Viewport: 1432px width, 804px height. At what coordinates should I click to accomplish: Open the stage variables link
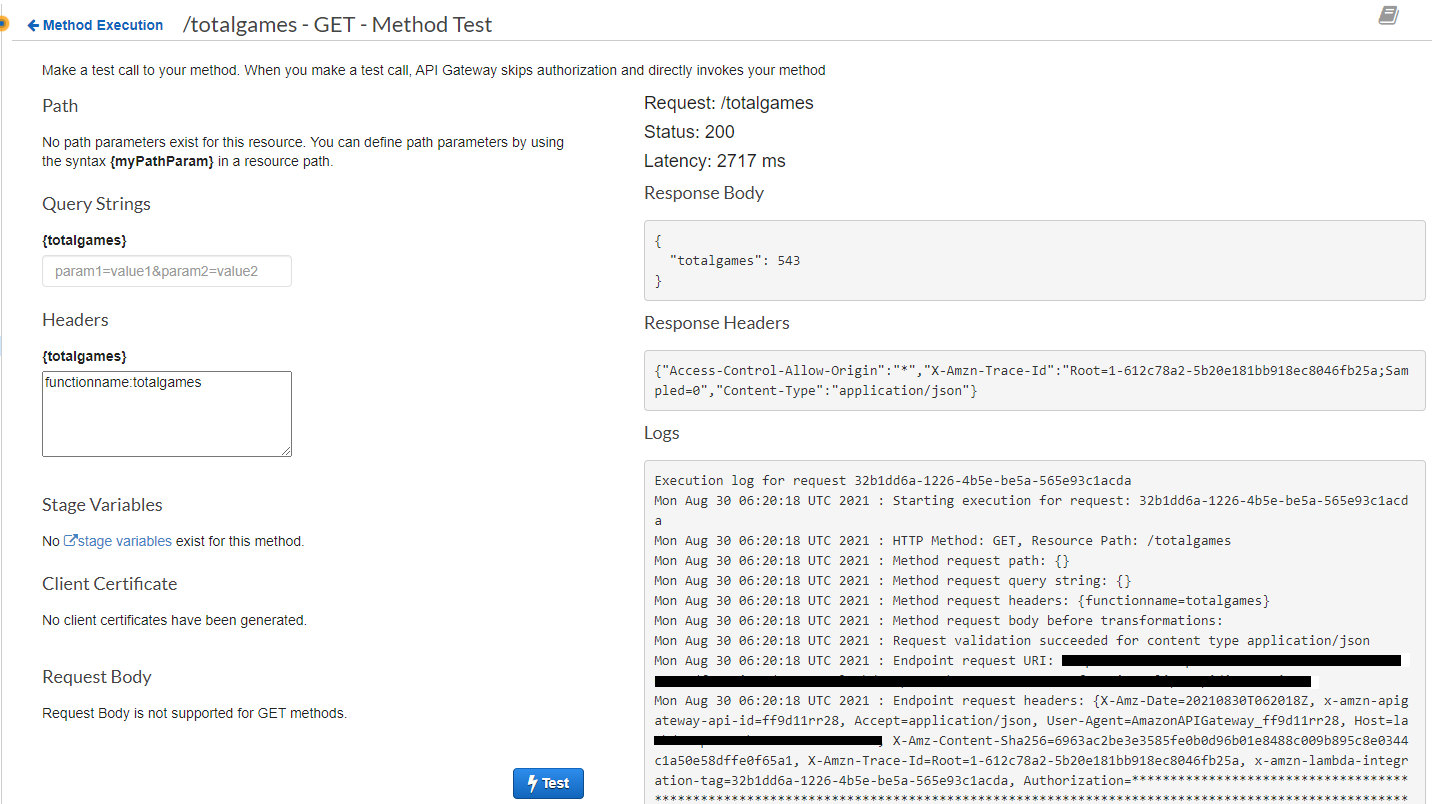(x=117, y=541)
